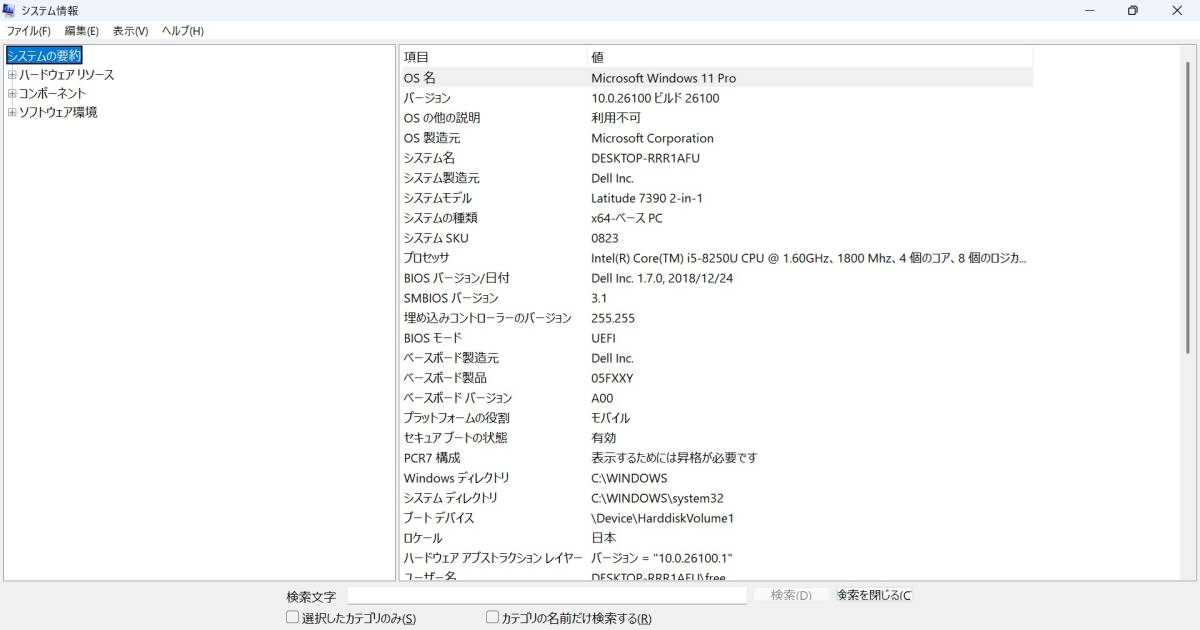
Task: Click the Intel Core i5-8250U processor value
Action: click(x=809, y=258)
